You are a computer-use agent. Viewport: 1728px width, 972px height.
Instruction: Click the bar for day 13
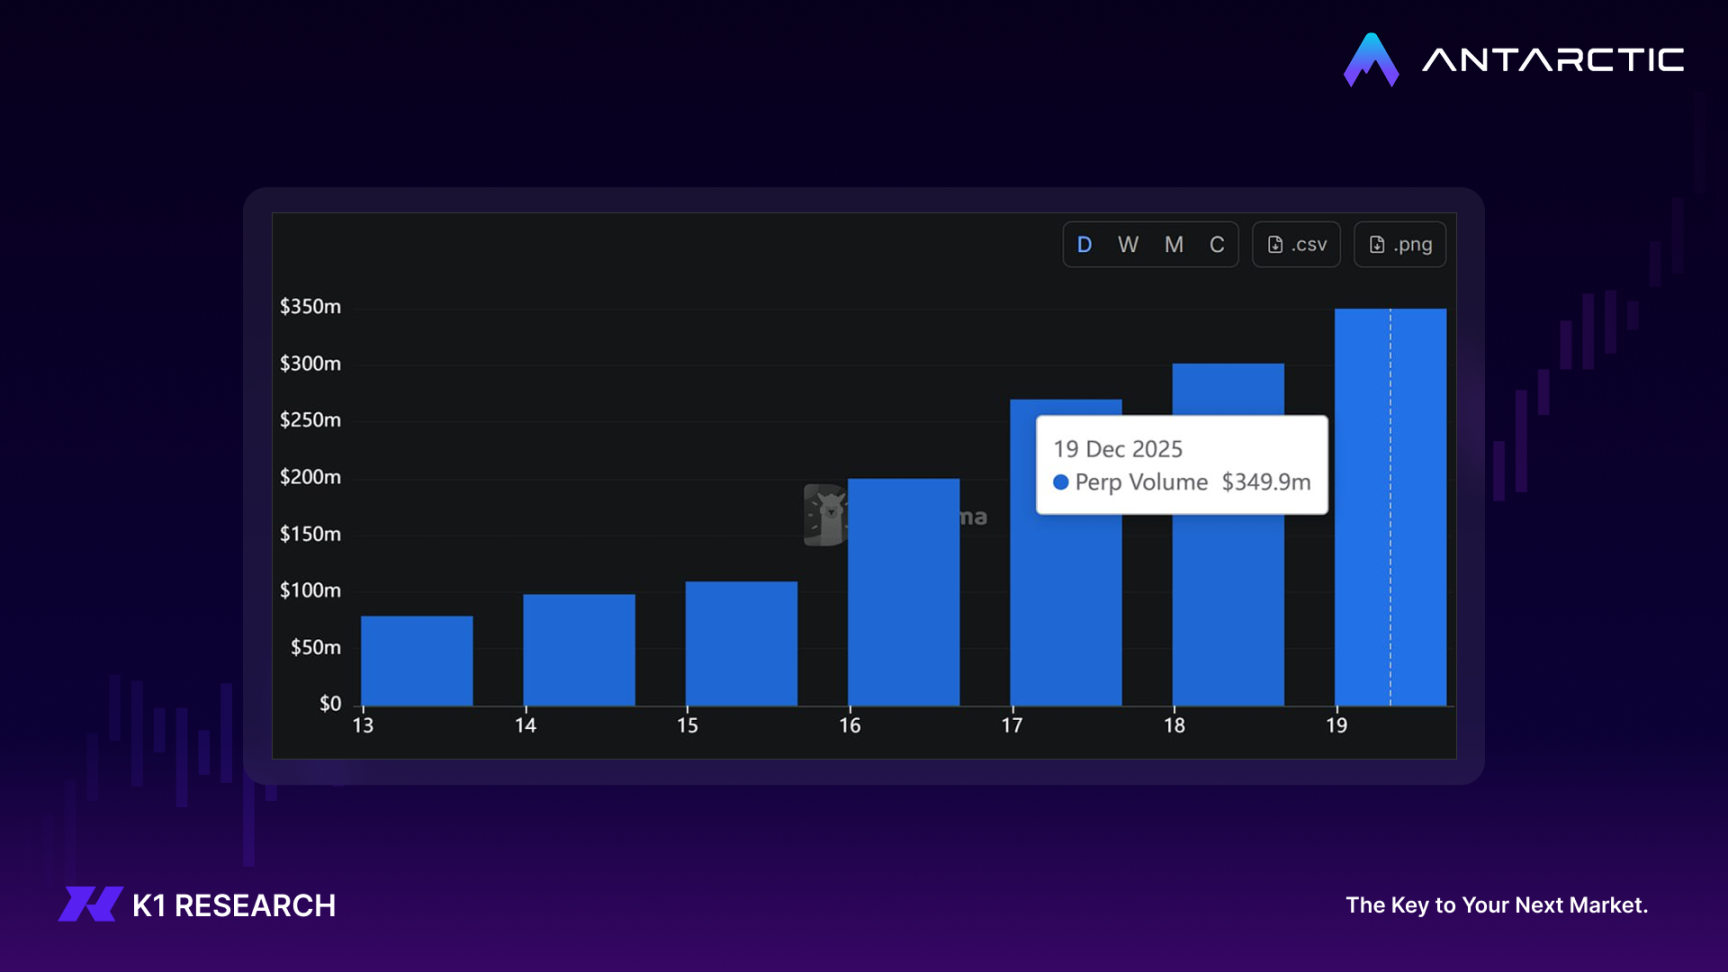tap(417, 661)
